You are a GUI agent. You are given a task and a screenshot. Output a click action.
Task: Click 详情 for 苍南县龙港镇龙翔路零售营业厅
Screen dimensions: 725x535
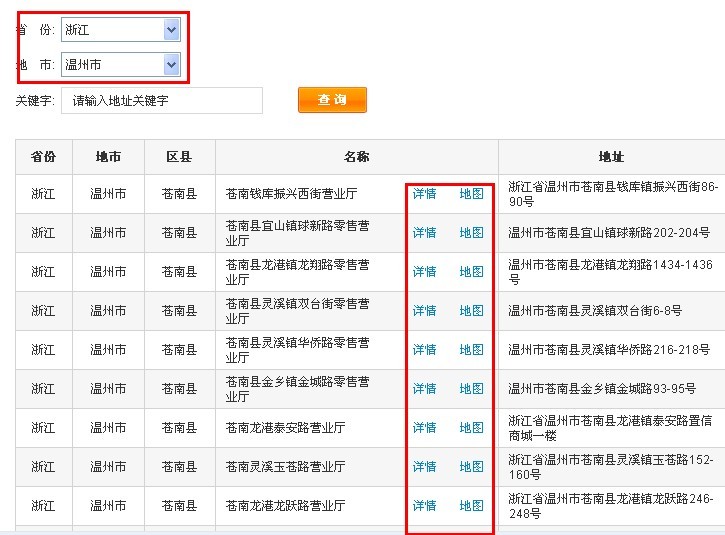(424, 272)
